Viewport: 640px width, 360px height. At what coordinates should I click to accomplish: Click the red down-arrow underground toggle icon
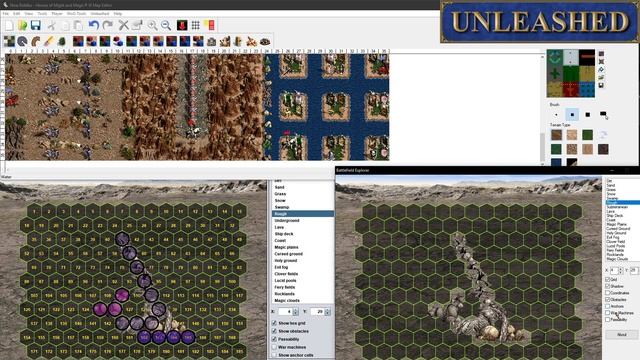coord(182,25)
